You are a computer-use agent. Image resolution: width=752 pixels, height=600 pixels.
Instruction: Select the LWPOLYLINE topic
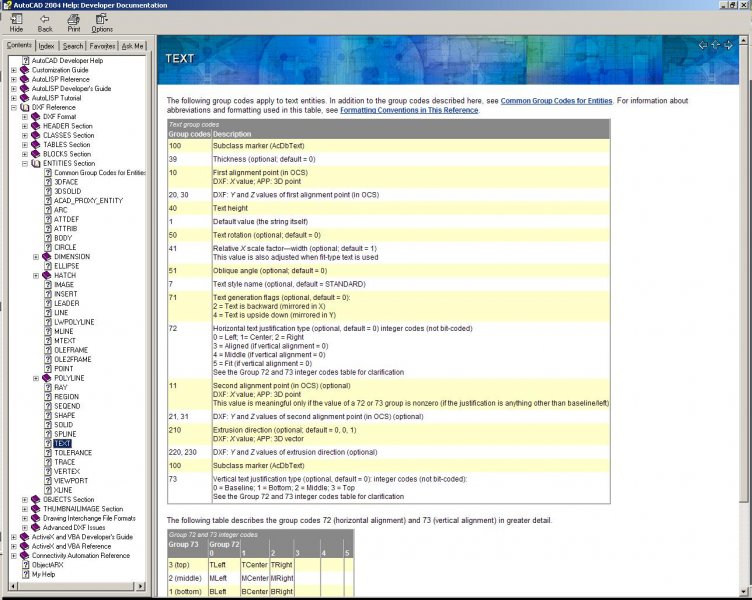[74, 322]
